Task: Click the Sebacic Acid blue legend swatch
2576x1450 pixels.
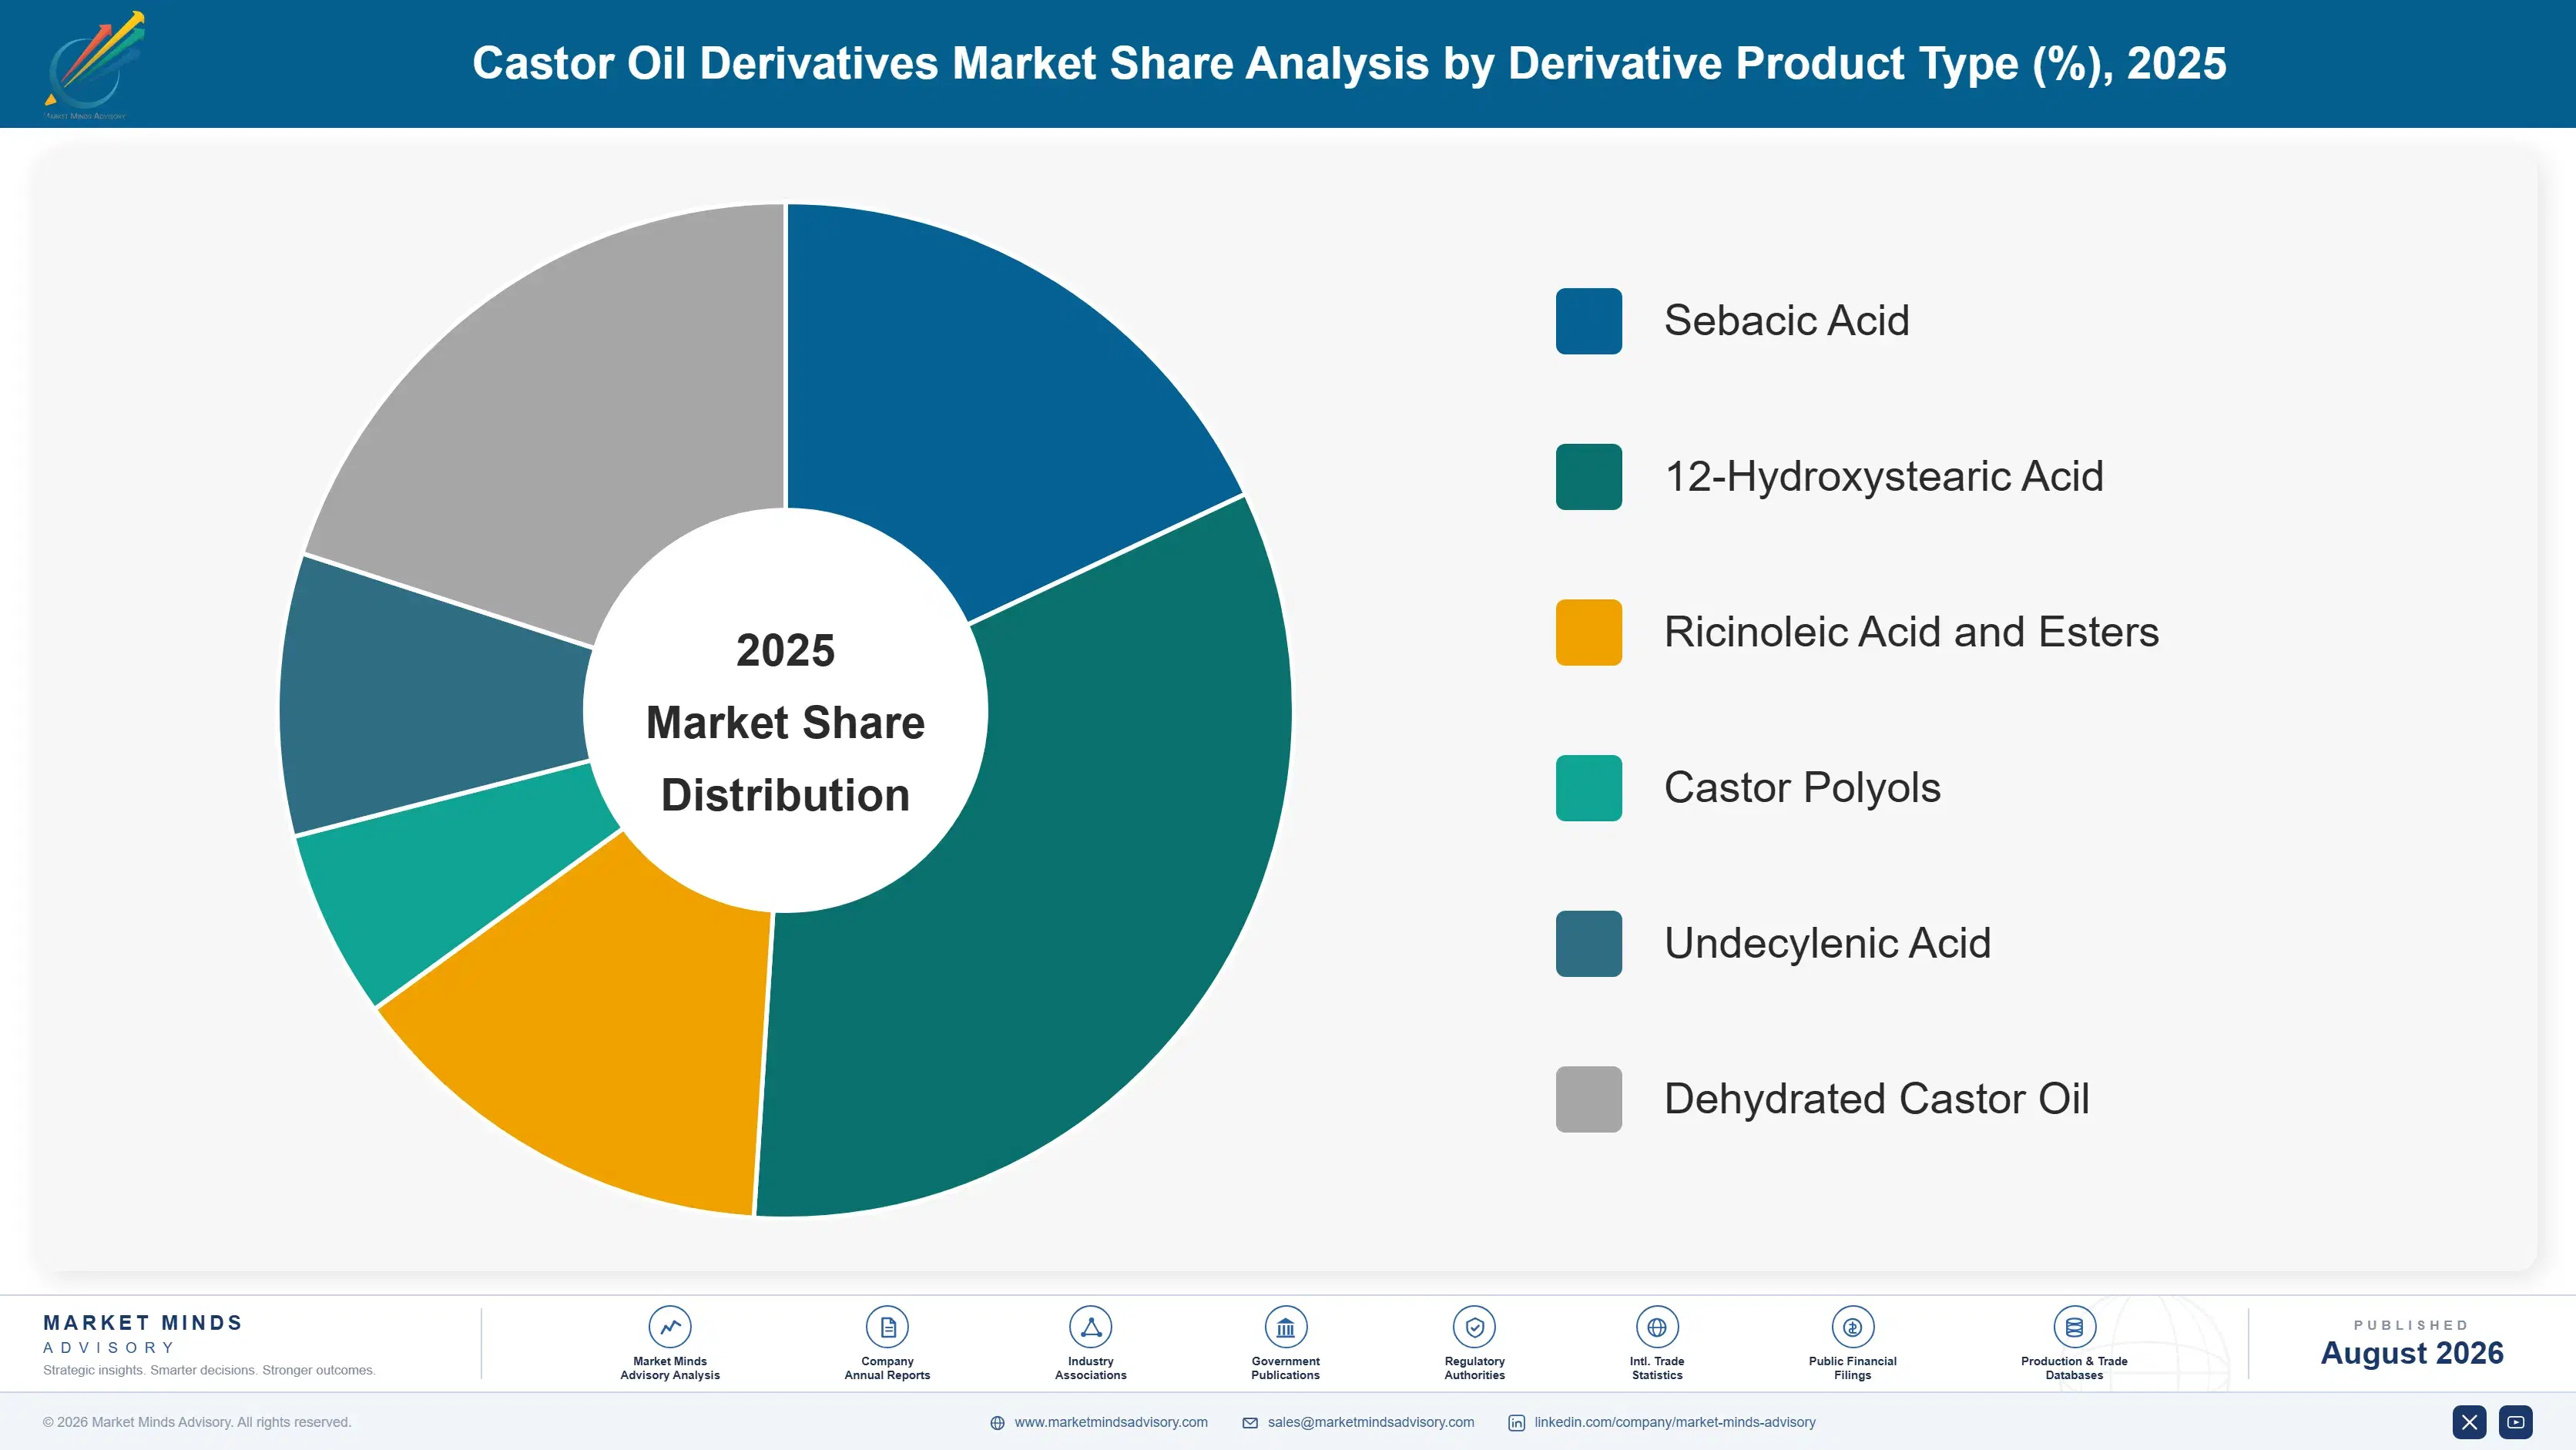Action: 1588,321
